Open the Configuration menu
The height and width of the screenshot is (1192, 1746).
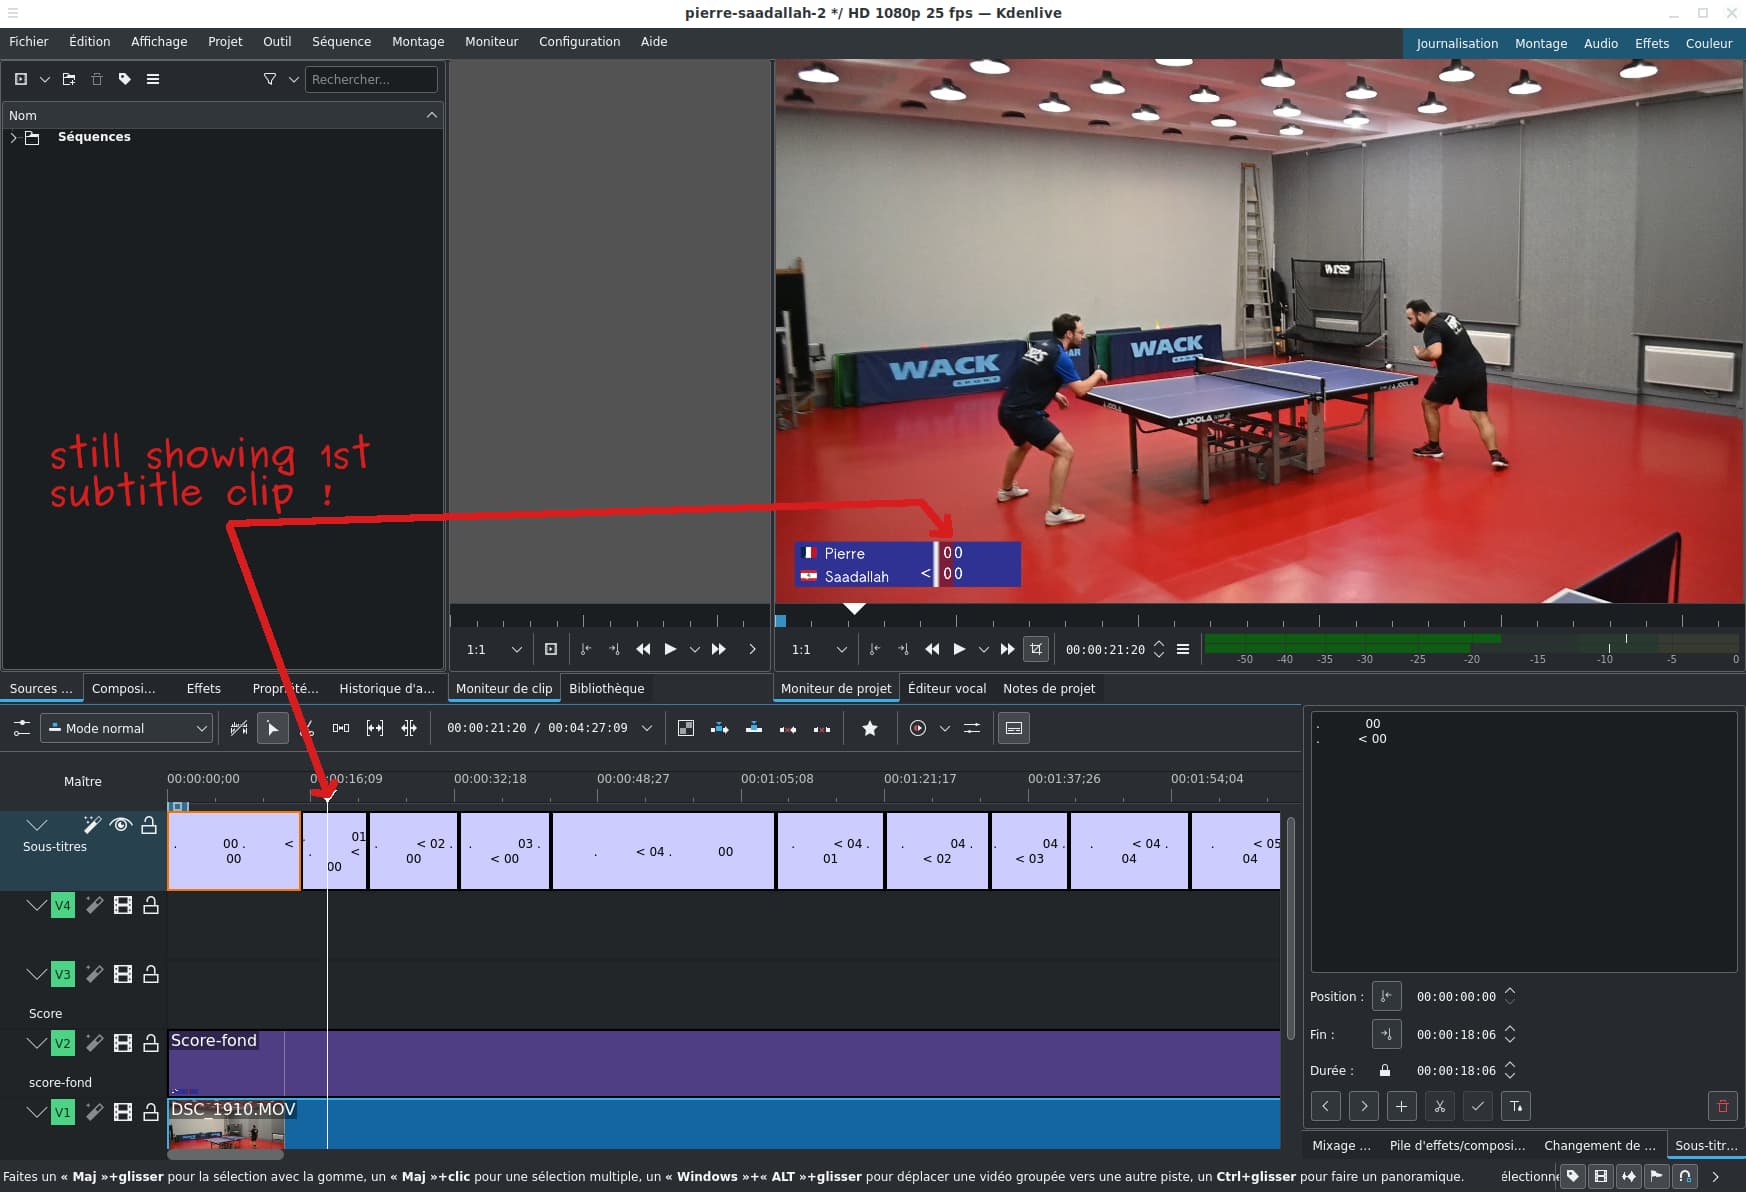coord(580,42)
